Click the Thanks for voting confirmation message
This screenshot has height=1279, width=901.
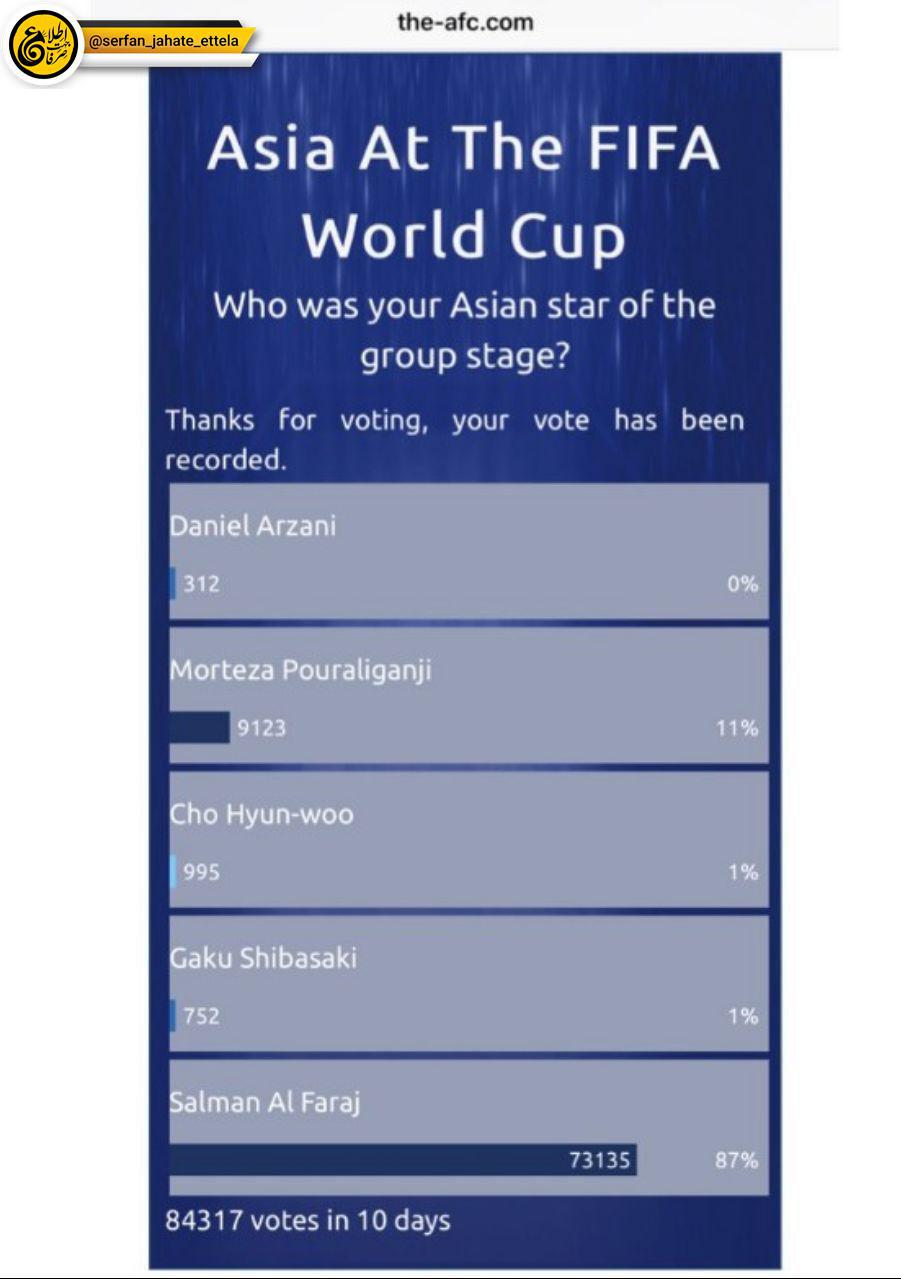[455, 439]
